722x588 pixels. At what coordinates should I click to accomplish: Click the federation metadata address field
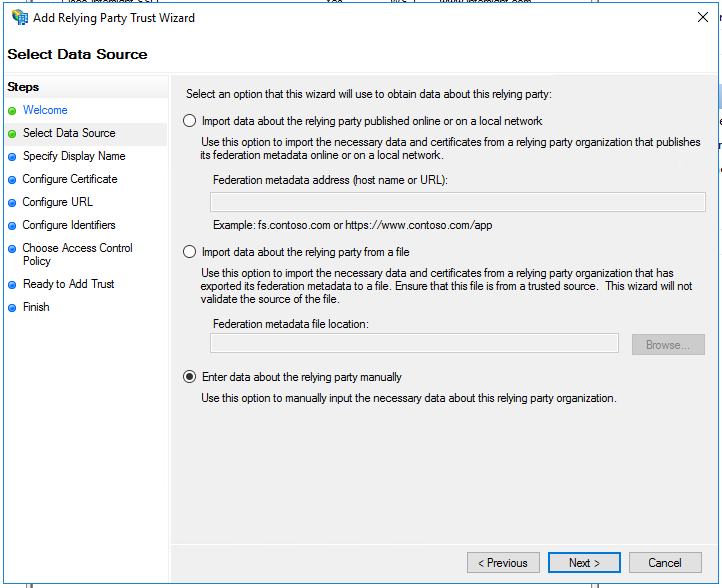coord(457,202)
